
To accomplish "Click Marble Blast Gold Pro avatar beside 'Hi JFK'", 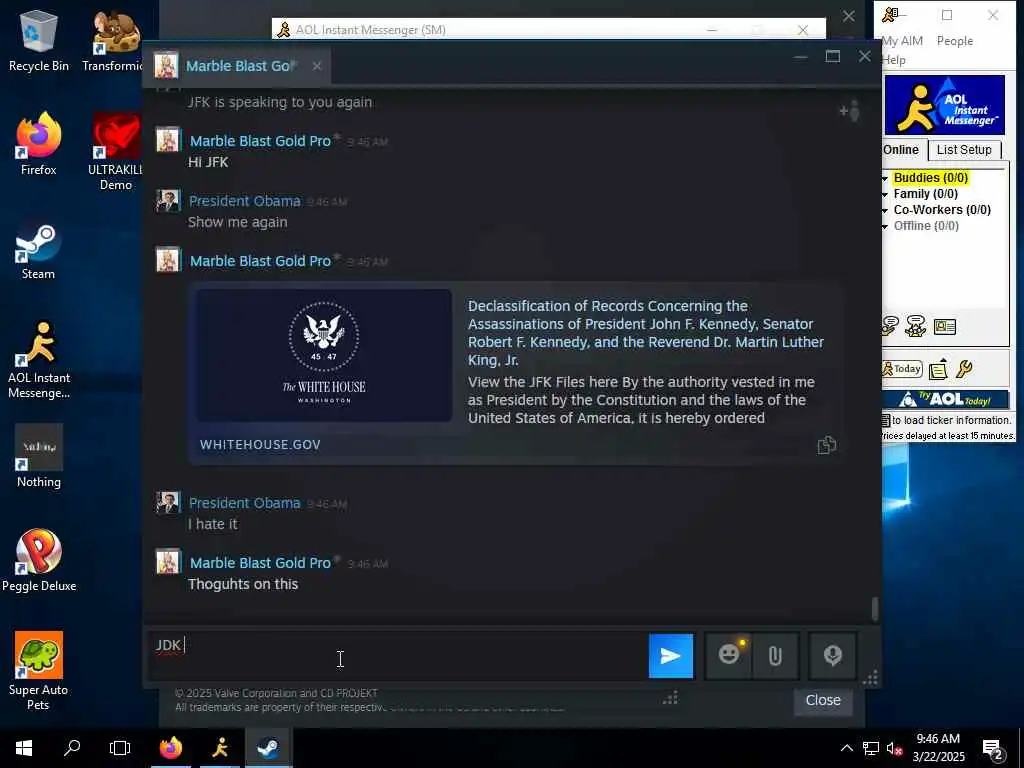I will pyautogui.click(x=168, y=140).
